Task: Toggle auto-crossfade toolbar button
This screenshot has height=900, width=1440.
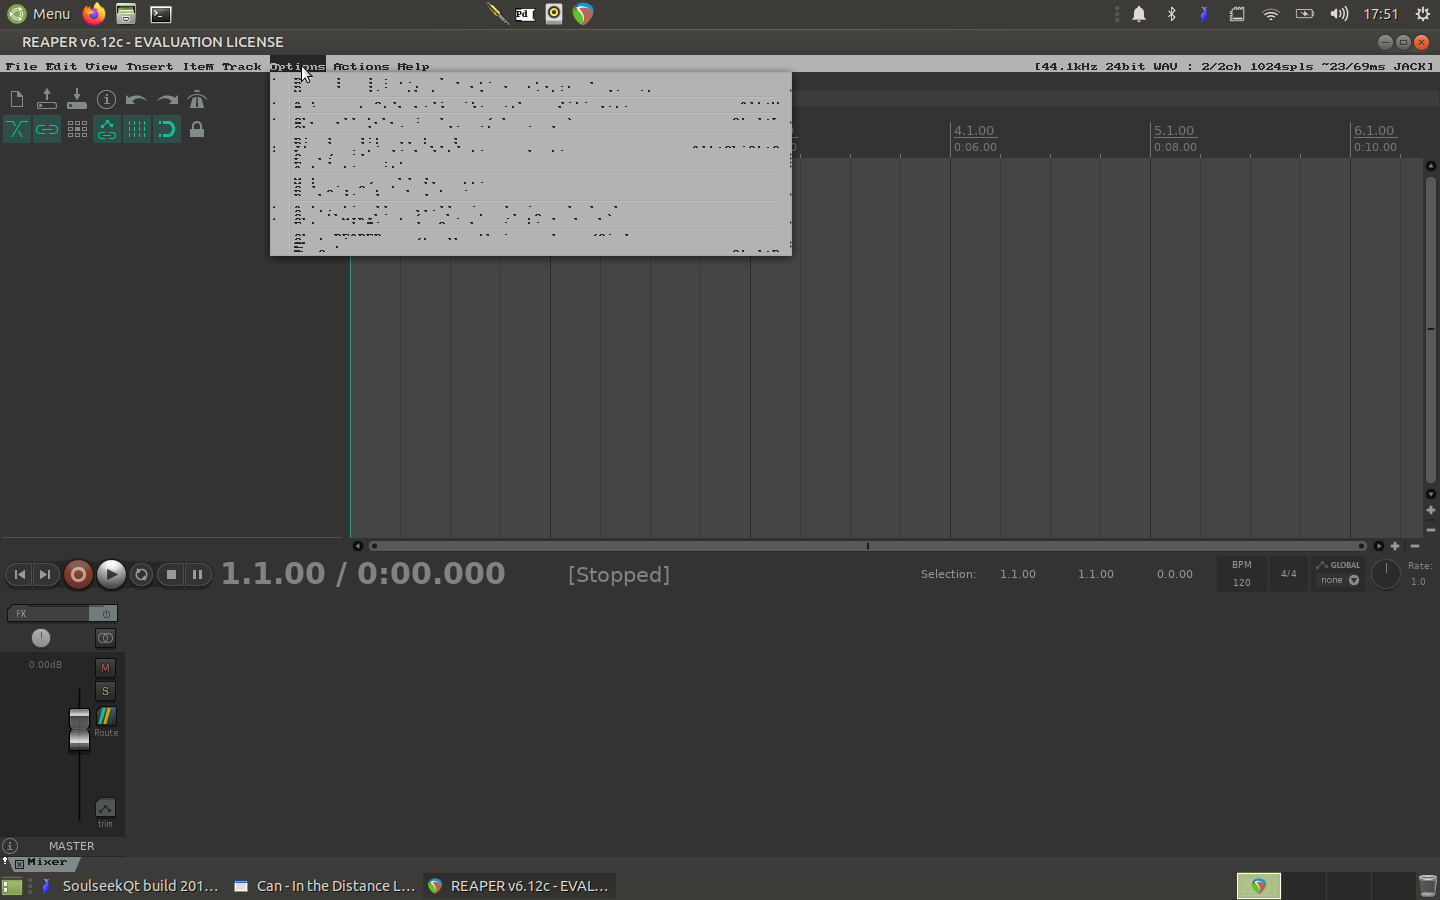Action: coord(17,129)
